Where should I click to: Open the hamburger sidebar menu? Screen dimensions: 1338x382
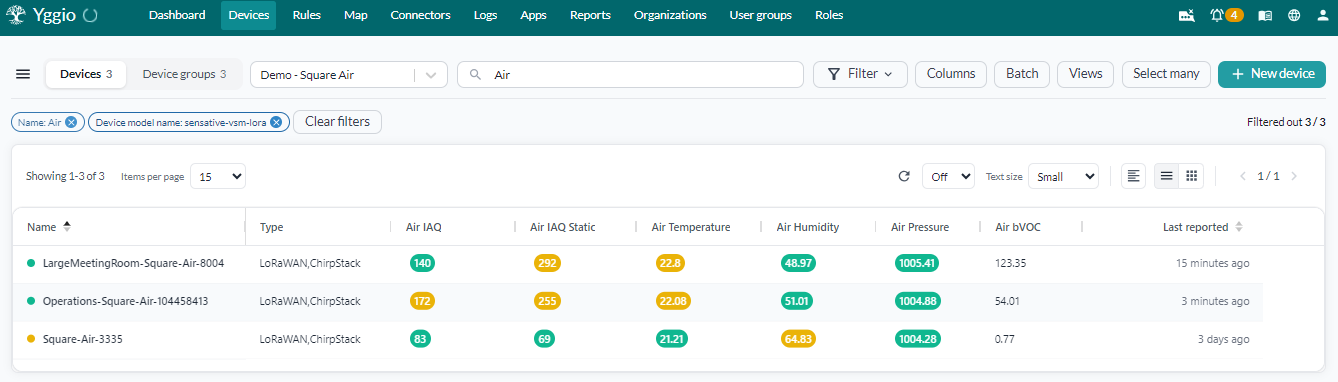point(23,74)
